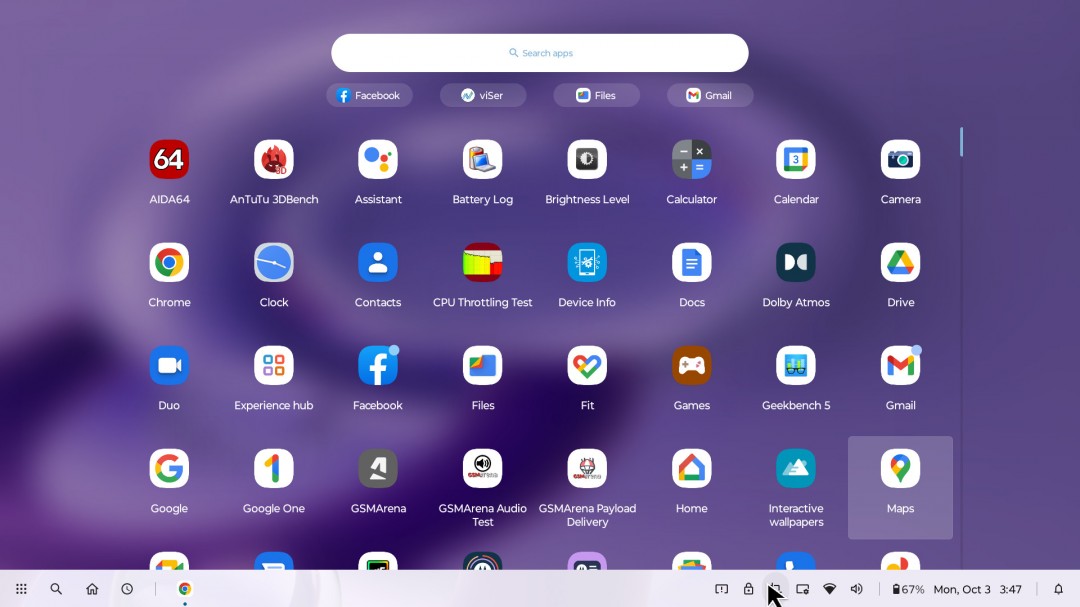Click the Mon, Oct 3 date

[x=962, y=589]
